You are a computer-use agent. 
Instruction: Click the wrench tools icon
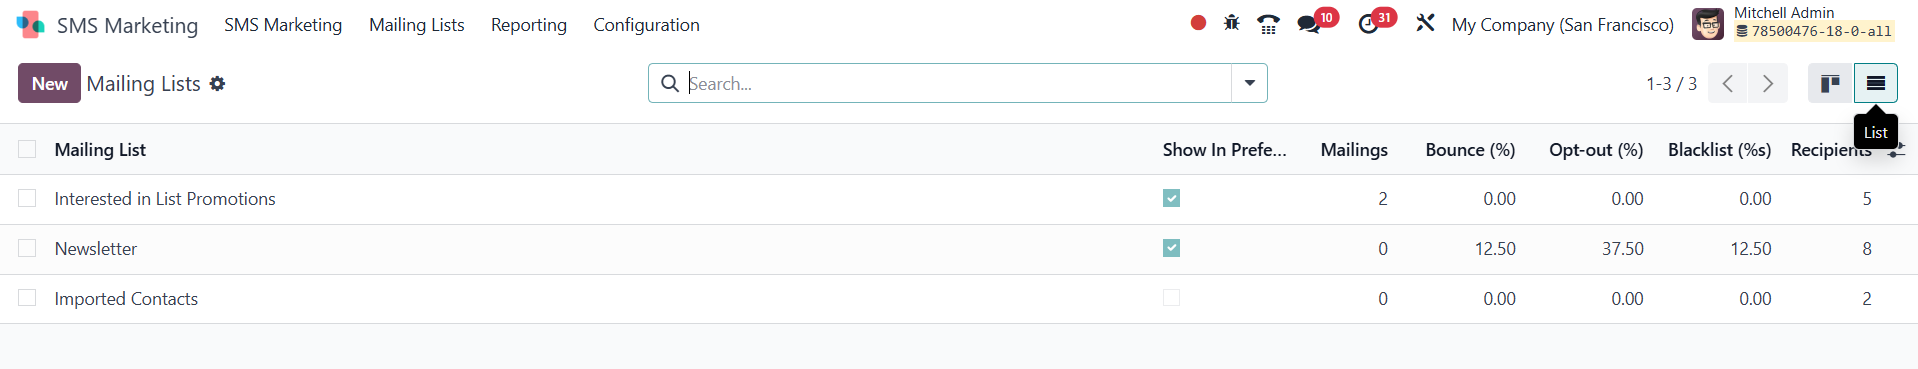(x=1425, y=23)
